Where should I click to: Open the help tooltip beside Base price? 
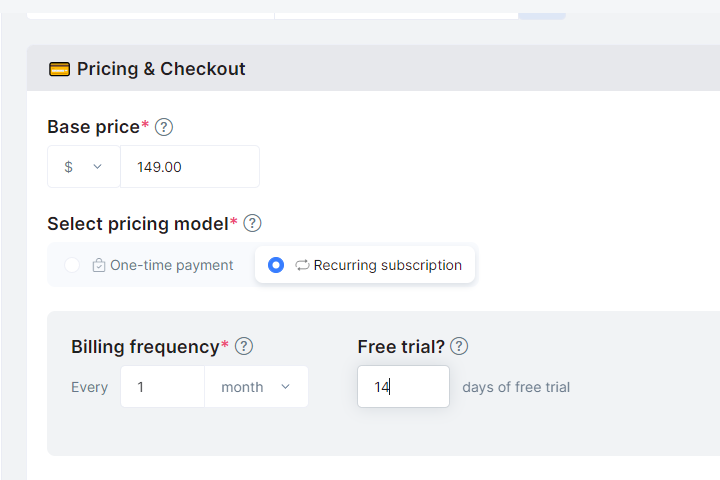click(164, 127)
